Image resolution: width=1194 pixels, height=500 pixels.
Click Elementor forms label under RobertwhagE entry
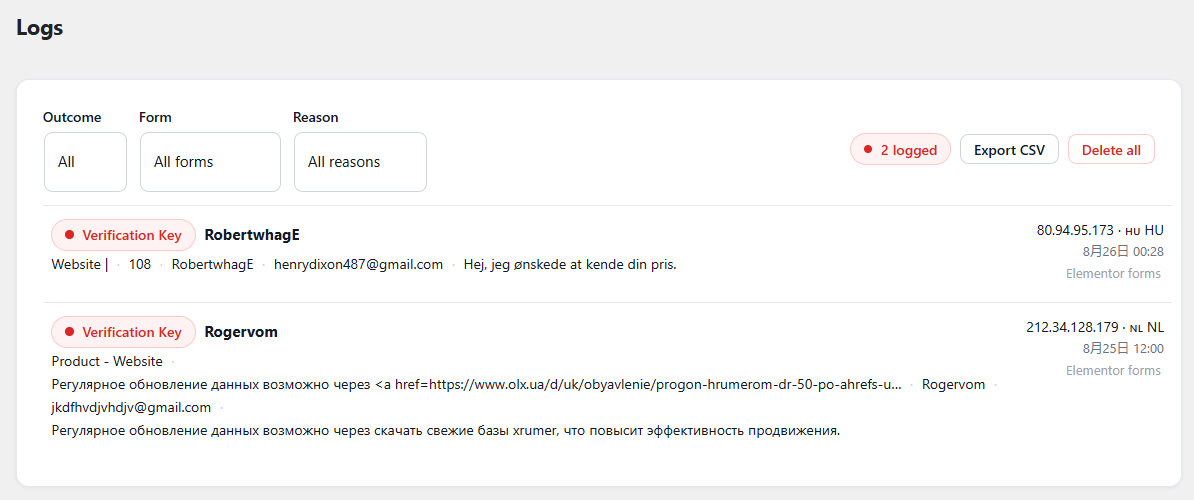(x=1113, y=273)
